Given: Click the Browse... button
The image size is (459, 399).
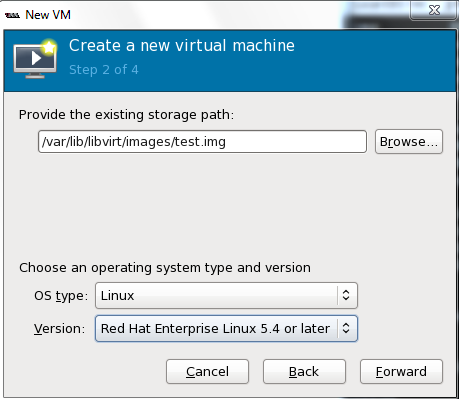Looking at the screenshot, I should point(409,142).
